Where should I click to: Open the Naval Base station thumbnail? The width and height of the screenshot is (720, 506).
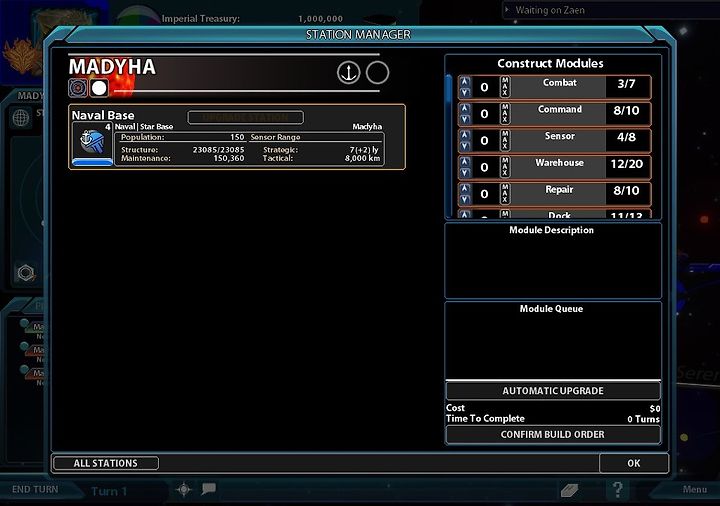click(92, 143)
